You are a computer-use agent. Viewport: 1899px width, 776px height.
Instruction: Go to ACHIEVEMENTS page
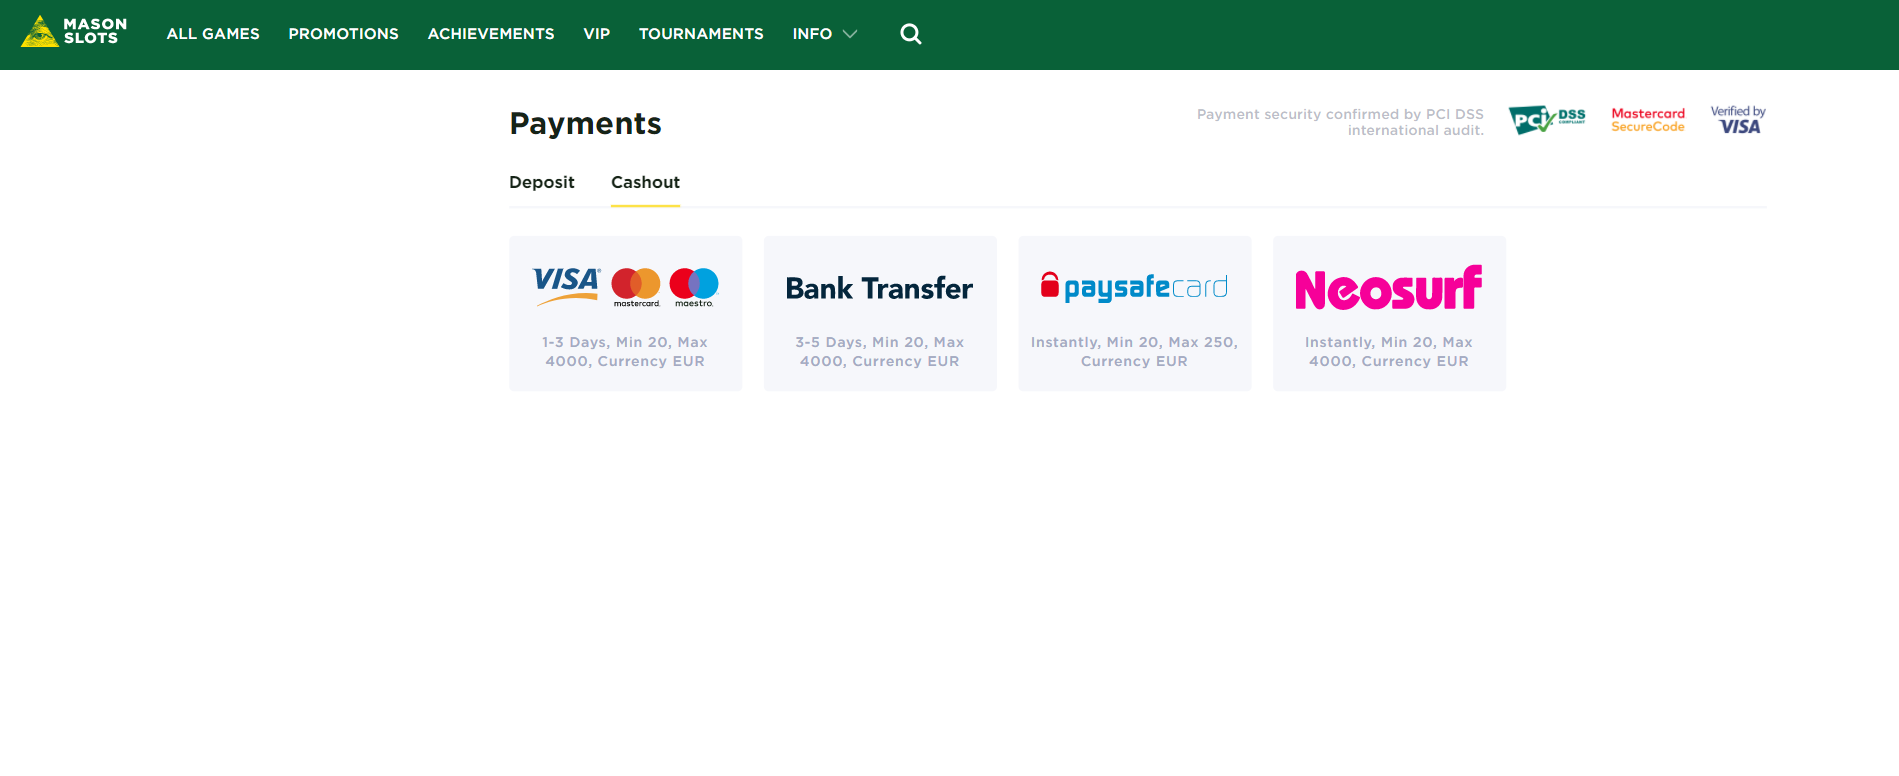pyautogui.click(x=491, y=34)
